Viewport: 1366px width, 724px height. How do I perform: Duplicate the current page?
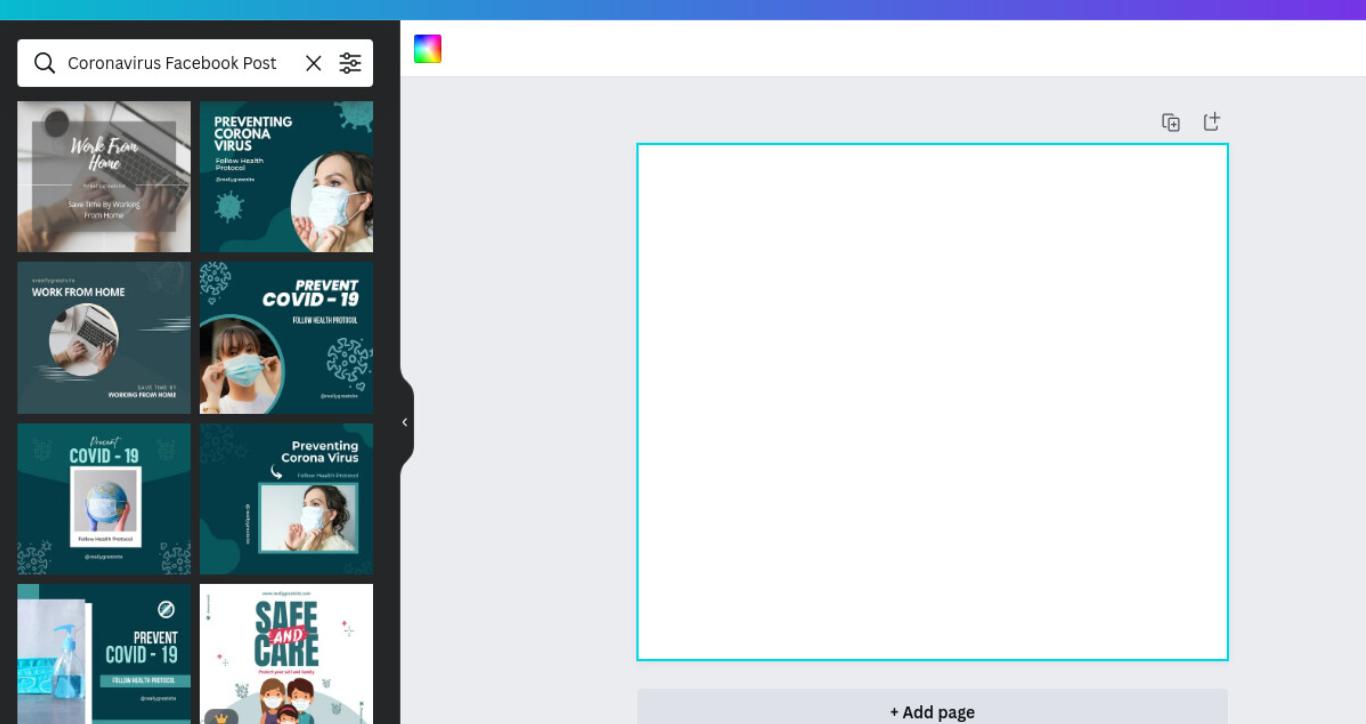1171,122
